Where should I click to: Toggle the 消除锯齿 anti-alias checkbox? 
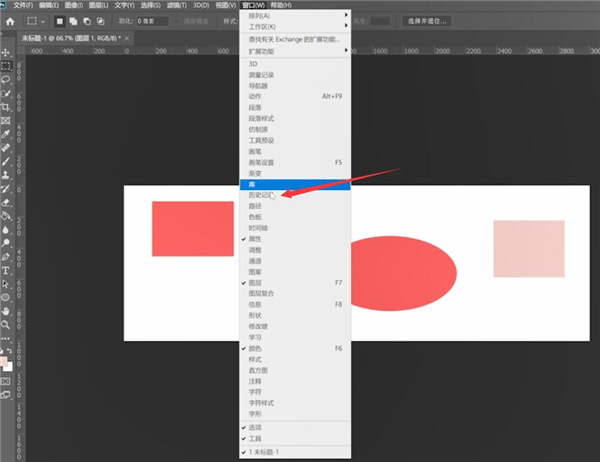pyautogui.click(x=177, y=21)
